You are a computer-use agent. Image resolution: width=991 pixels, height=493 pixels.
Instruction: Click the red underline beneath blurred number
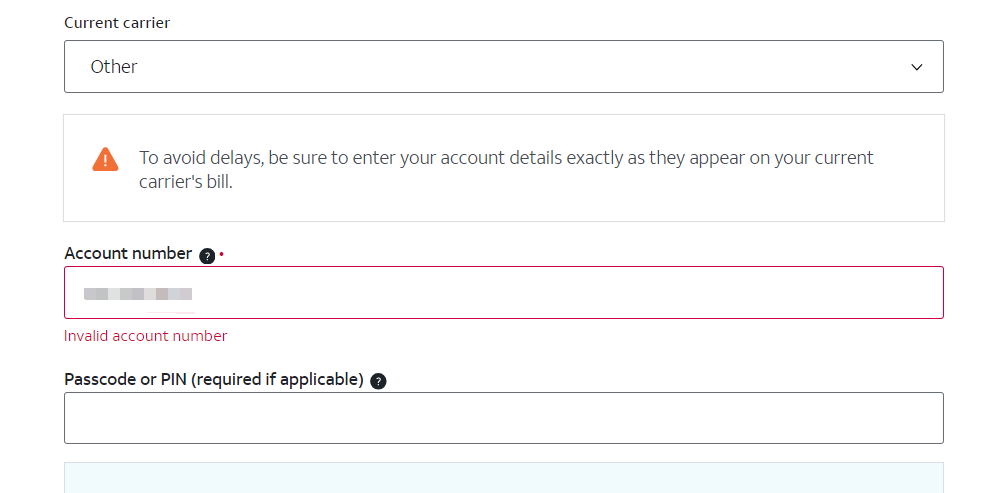click(x=171, y=312)
